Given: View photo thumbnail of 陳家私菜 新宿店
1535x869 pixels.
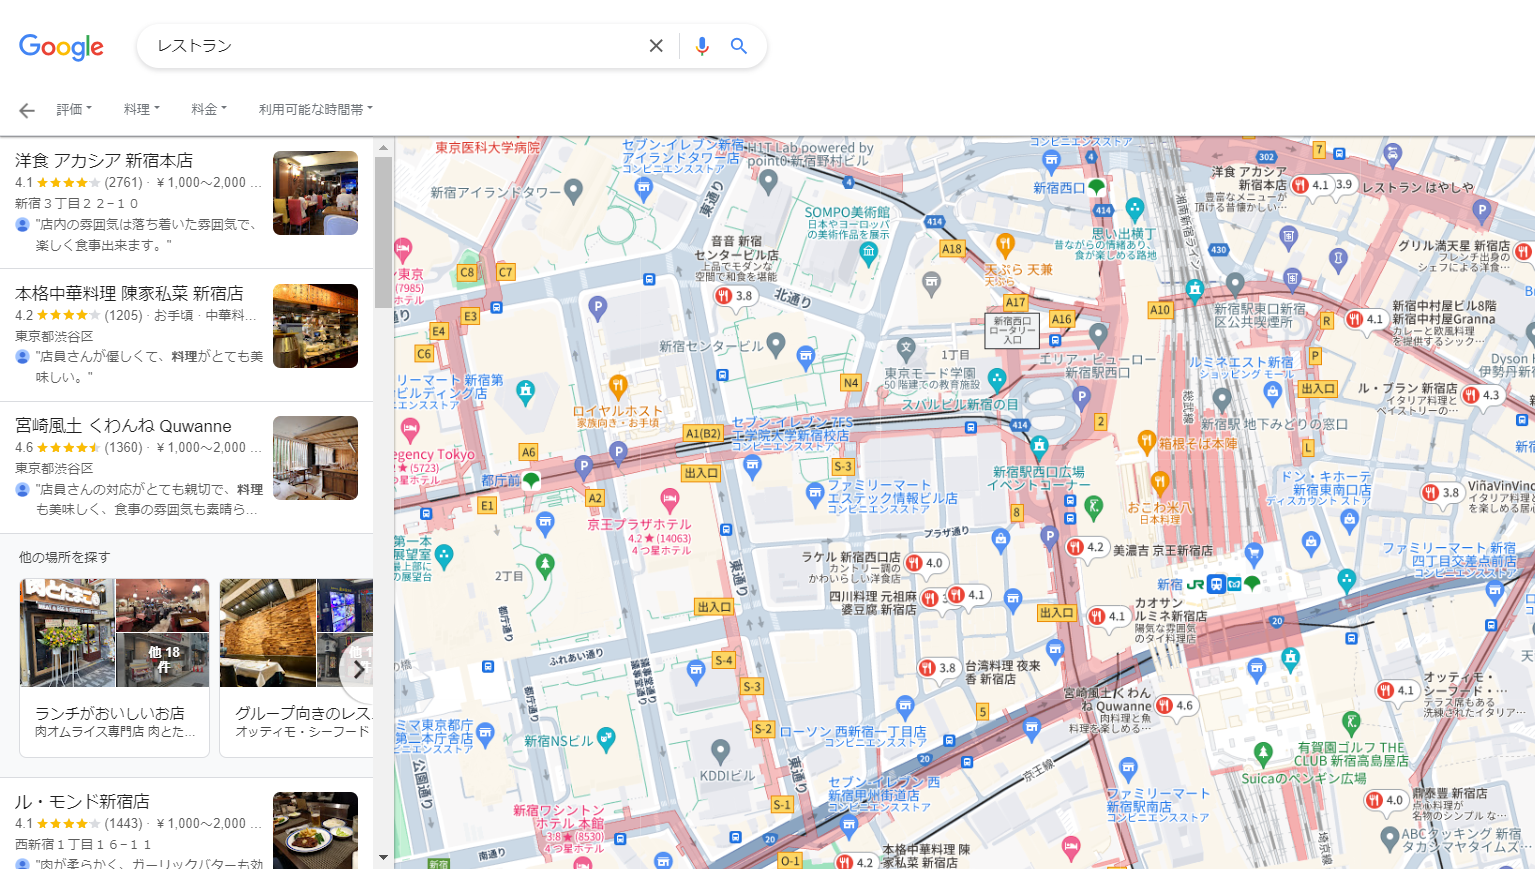Looking at the screenshot, I should coord(315,326).
